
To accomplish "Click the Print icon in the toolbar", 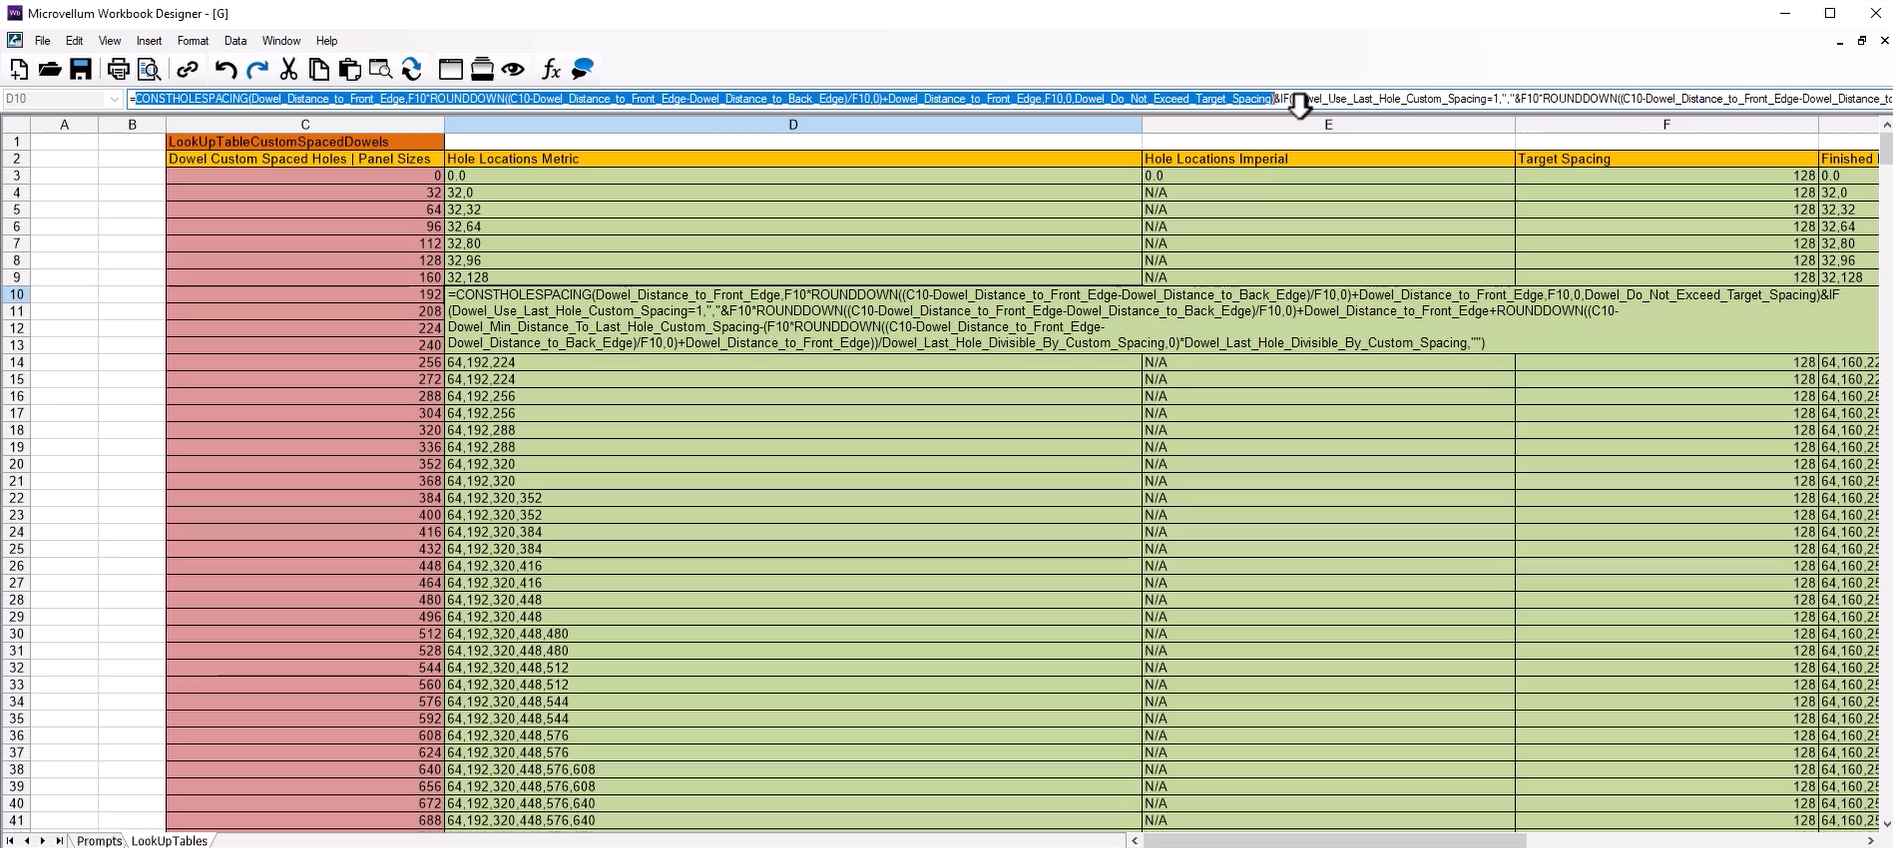I will pos(118,69).
